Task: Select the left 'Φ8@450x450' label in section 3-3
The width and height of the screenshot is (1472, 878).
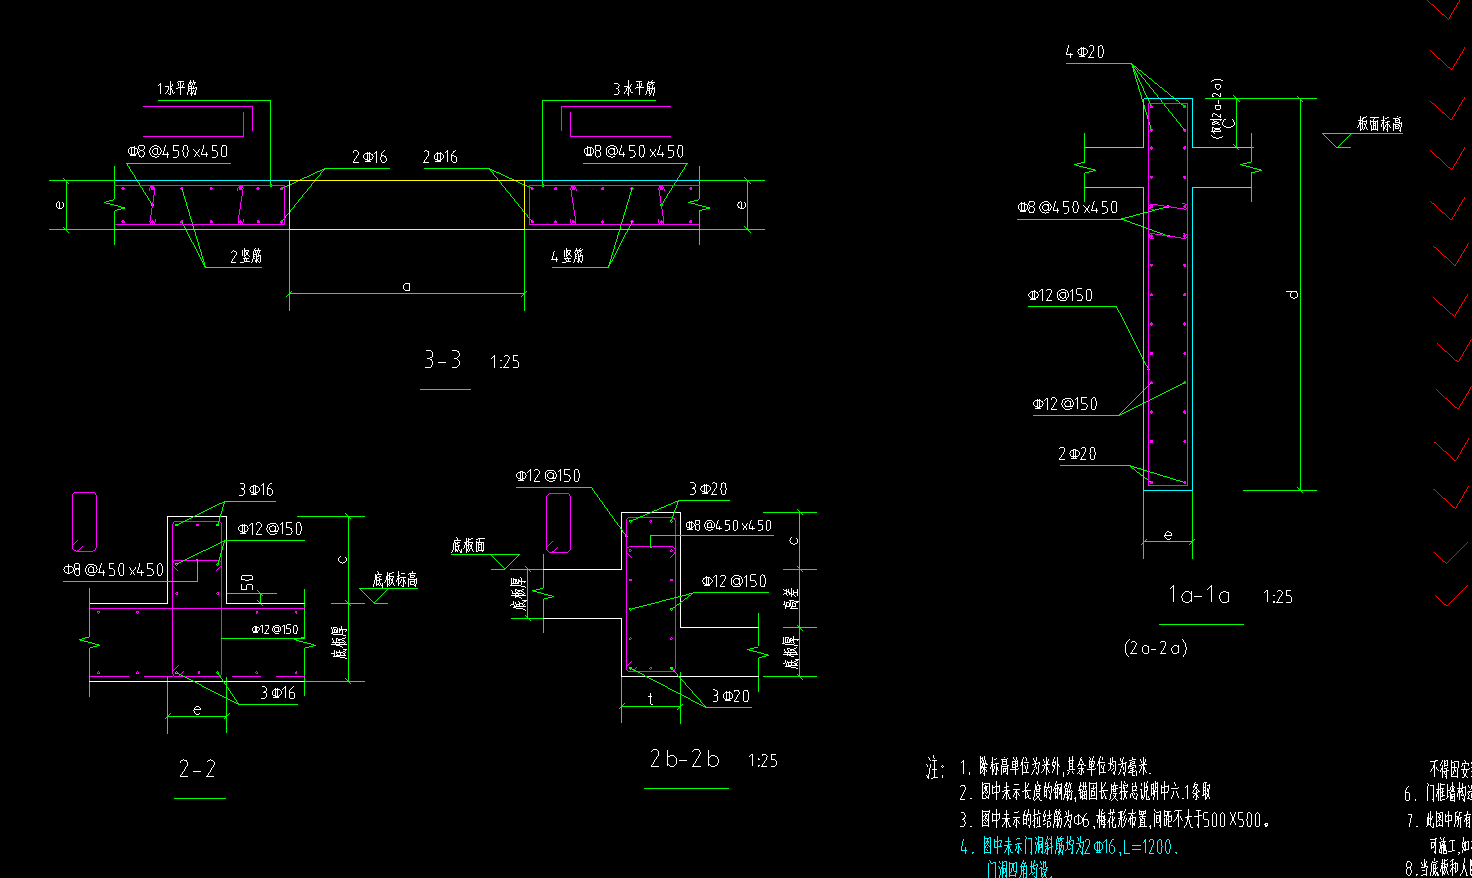Action: coord(178,152)
